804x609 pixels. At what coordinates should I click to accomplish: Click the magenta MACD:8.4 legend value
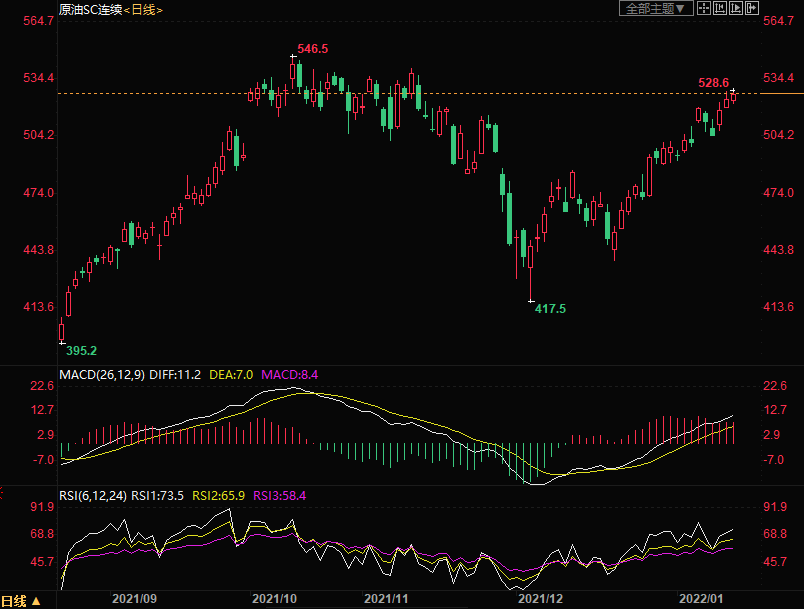tap(289, 374)
